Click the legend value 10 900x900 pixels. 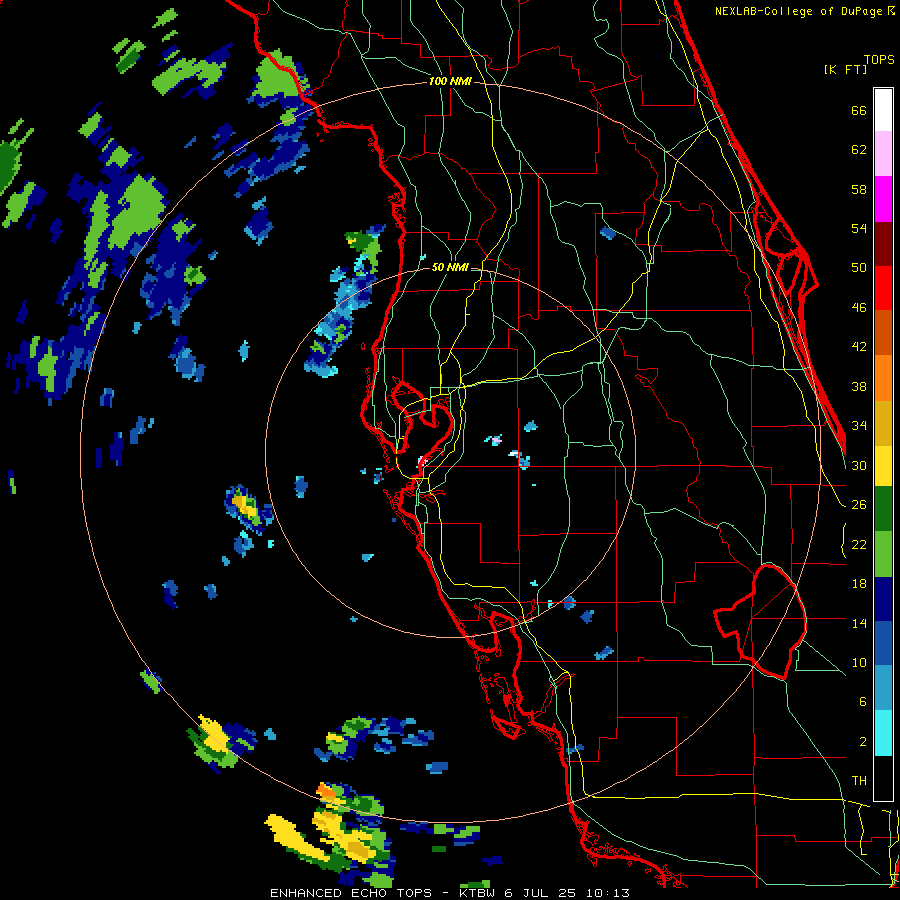859,663
